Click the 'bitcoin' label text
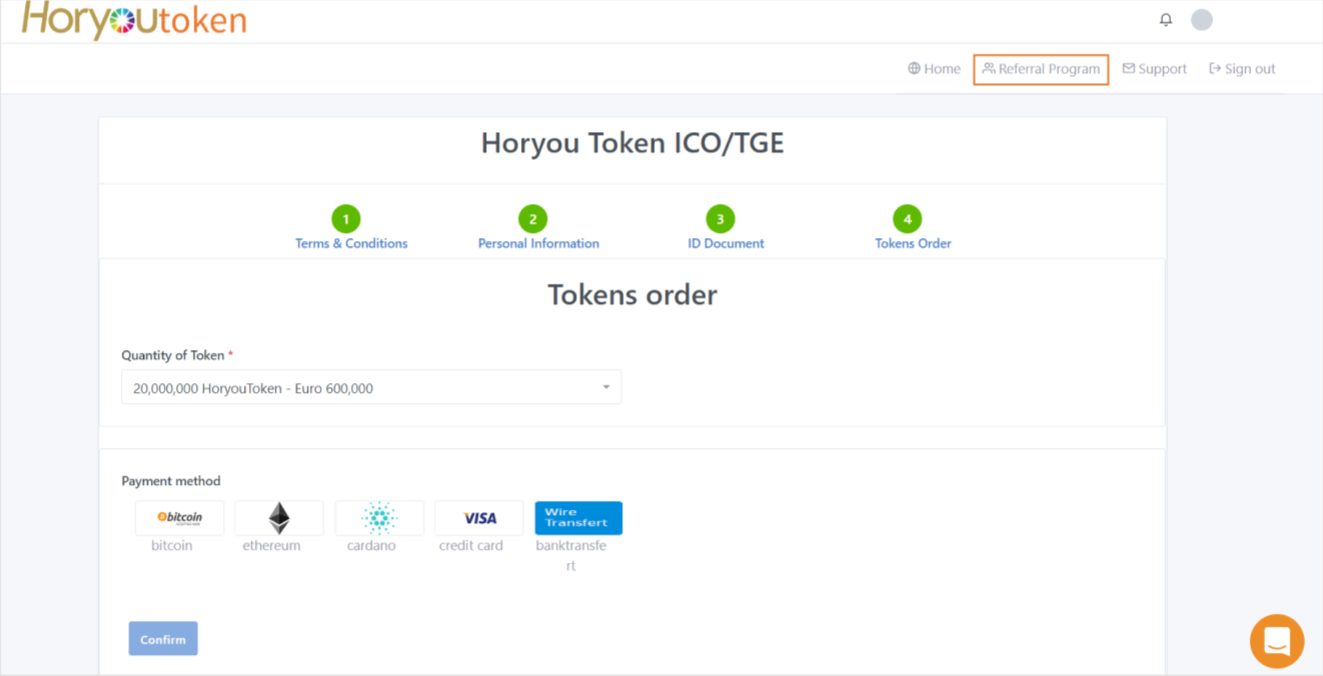 point(172,546)
